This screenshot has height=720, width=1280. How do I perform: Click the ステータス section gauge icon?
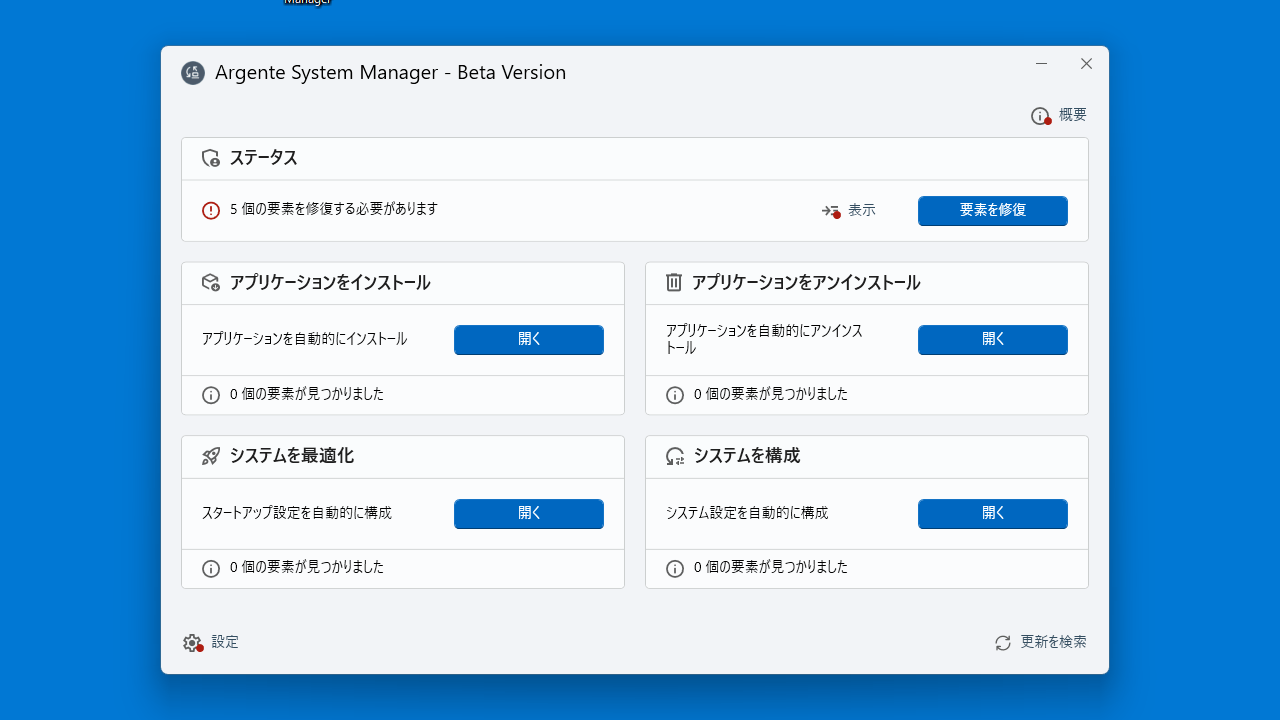210,157
